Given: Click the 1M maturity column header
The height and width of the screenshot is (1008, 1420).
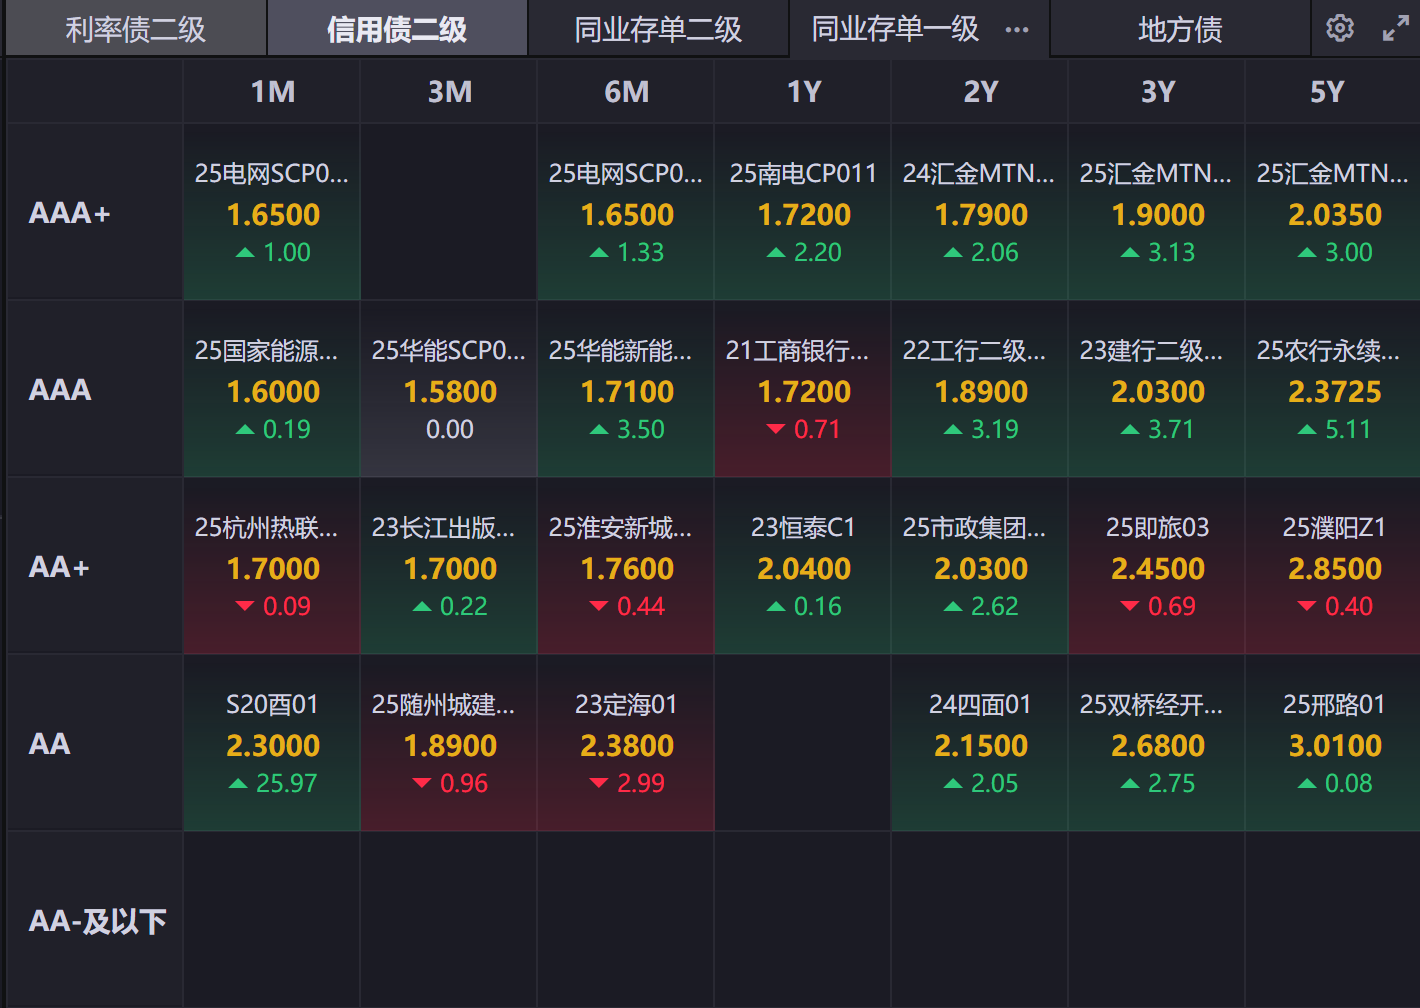Looking at the screenshot, I should coord(272,92).
